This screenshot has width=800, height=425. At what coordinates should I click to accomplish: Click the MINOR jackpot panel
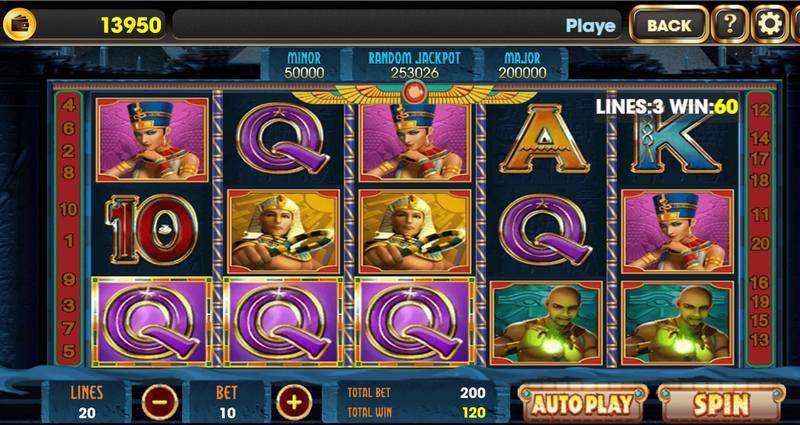(x=304, y=65)
